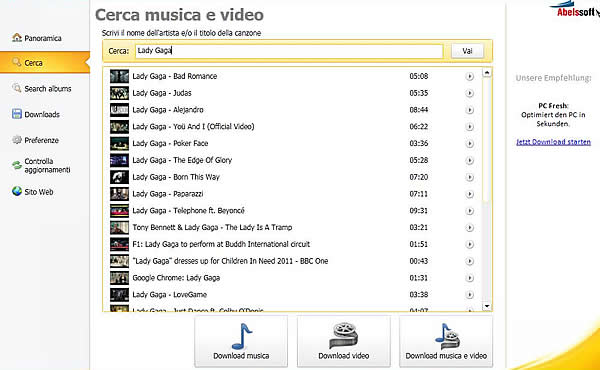
Task: Click the Cerca search input field
Action: pyautogui.click(x=289, y=51)
